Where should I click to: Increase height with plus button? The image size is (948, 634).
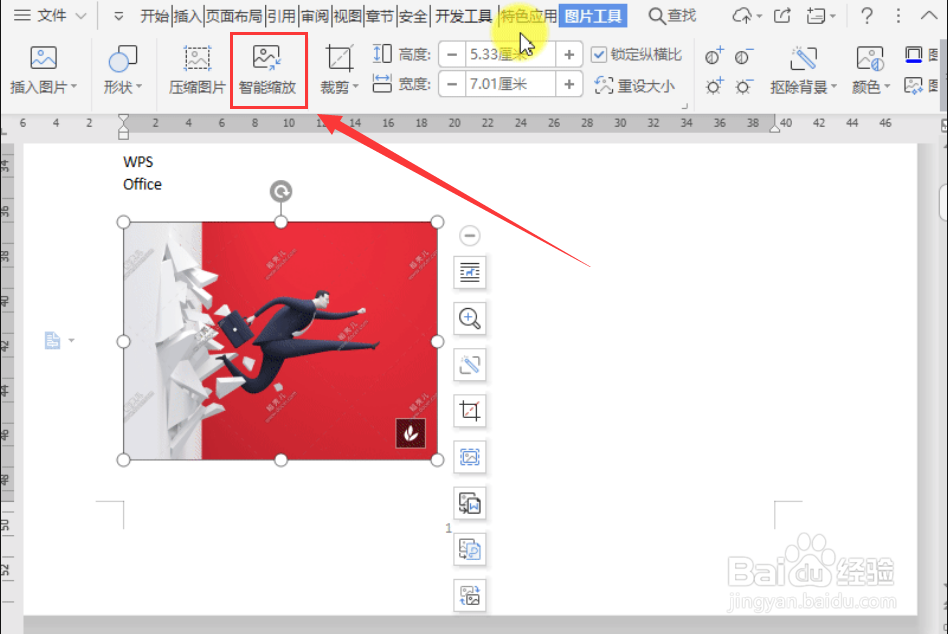tap(569, 55)
